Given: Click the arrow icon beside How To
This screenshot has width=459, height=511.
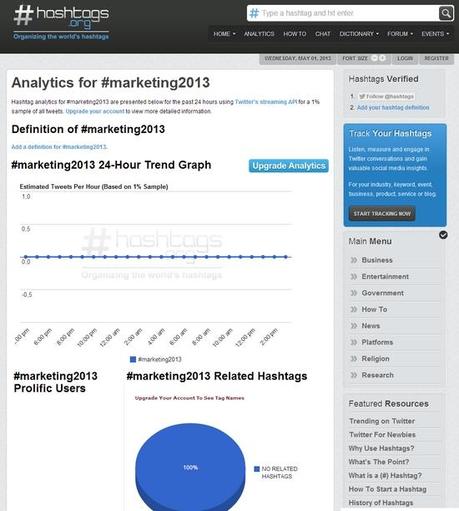Looking at the screenshot, I should coord(354,309).
